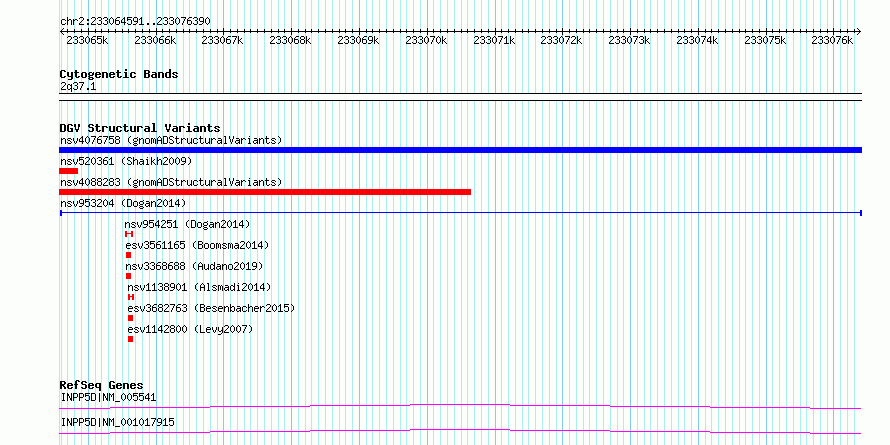890x445 pixels.
Task: Select the nsv520361 Shaikh2009 red bar
Action: coord(68,171)
